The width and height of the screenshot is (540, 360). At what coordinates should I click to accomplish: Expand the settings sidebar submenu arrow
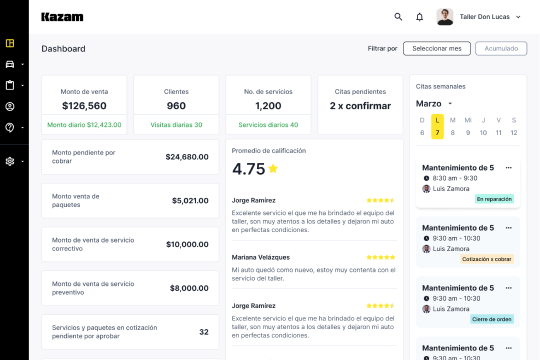[x=22, y=161]
